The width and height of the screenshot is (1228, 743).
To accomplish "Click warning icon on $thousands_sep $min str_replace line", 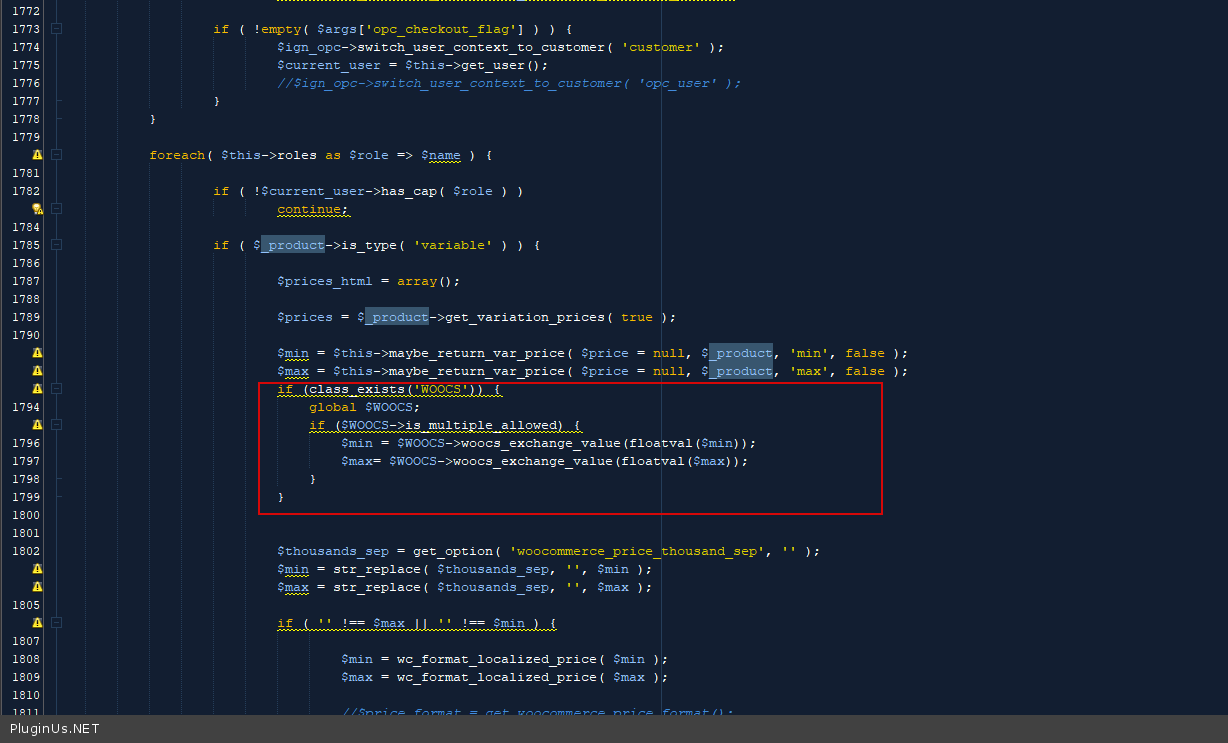I will [x=37, y=569].
